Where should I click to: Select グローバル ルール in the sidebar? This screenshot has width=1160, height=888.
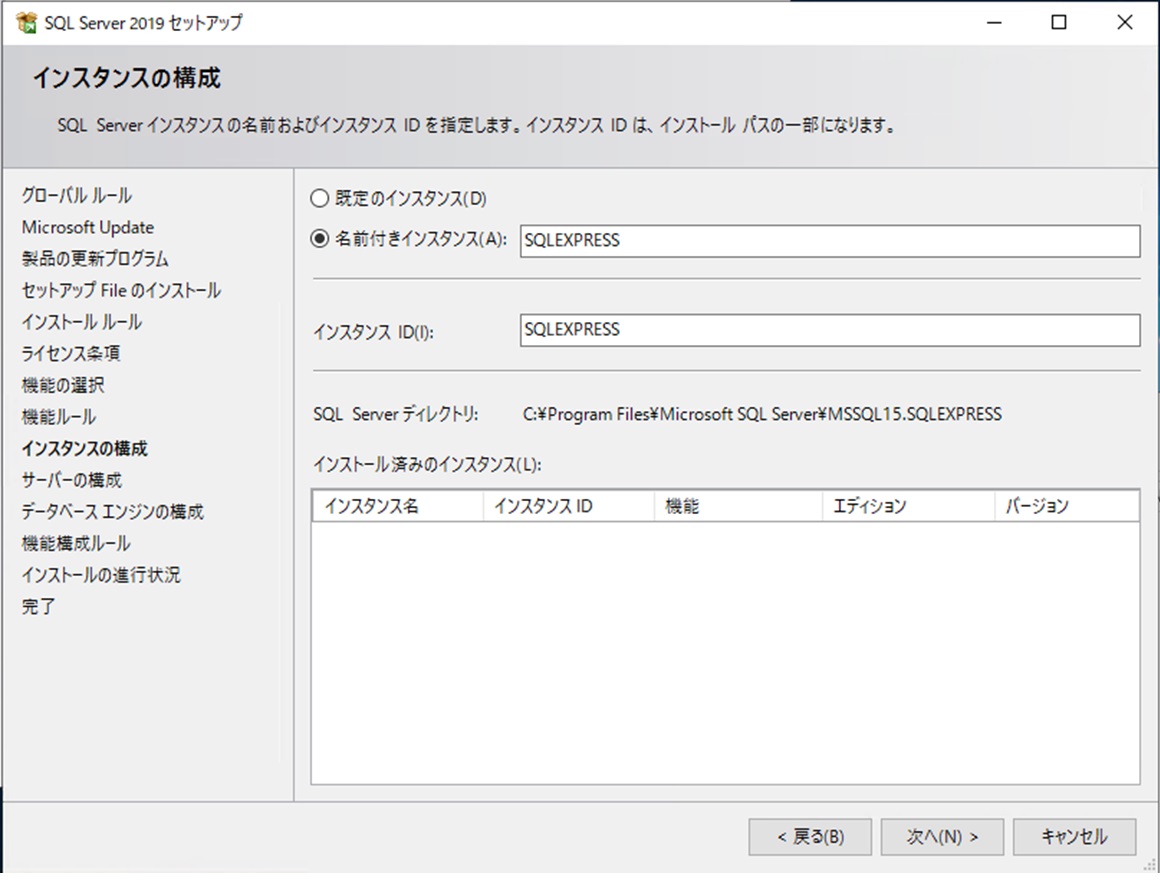coord(77,196)
